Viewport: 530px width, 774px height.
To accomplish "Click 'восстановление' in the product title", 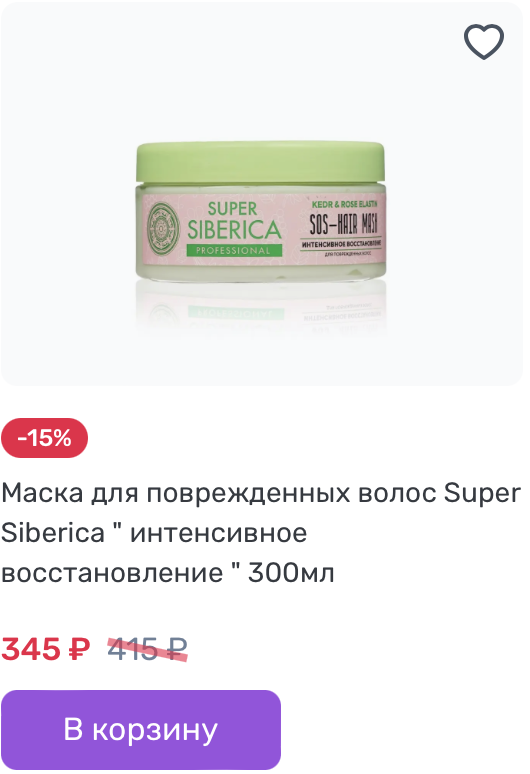I will click(x=112, y=574).
